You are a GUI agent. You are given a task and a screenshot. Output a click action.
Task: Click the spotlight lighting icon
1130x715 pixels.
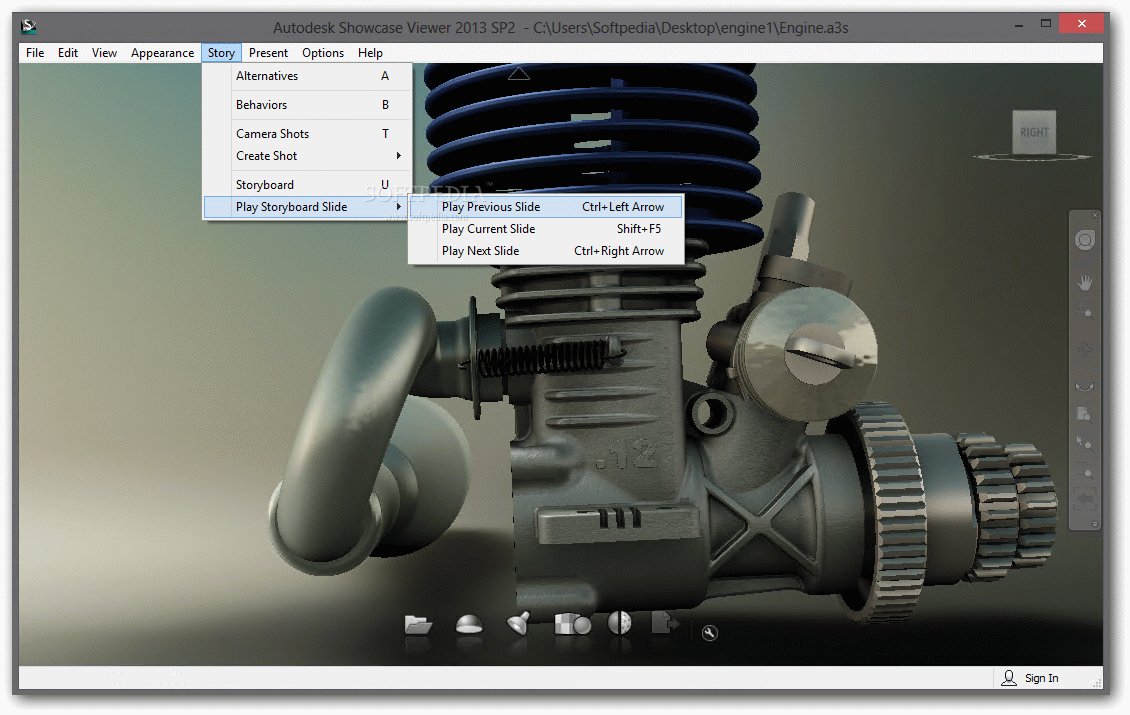[519, 623]
